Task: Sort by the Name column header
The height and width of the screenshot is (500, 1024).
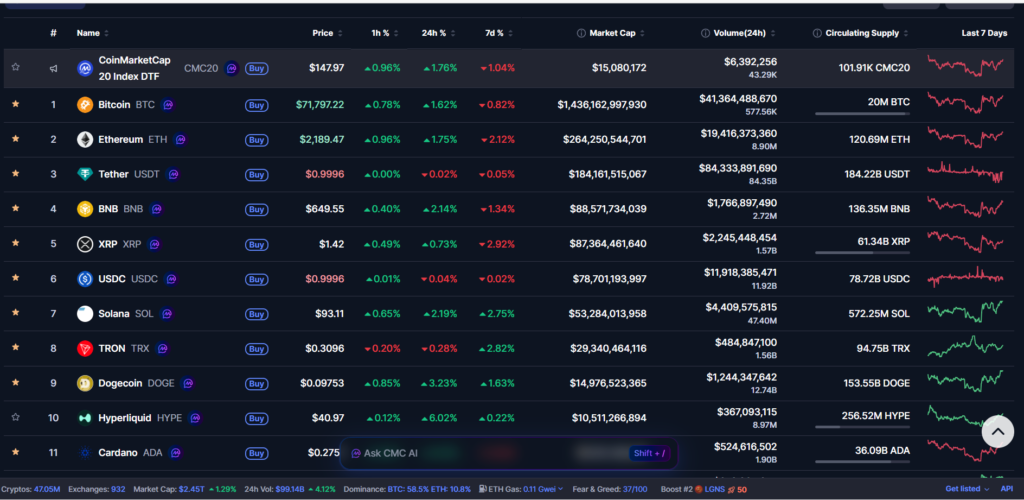Action: coord(92,33)
